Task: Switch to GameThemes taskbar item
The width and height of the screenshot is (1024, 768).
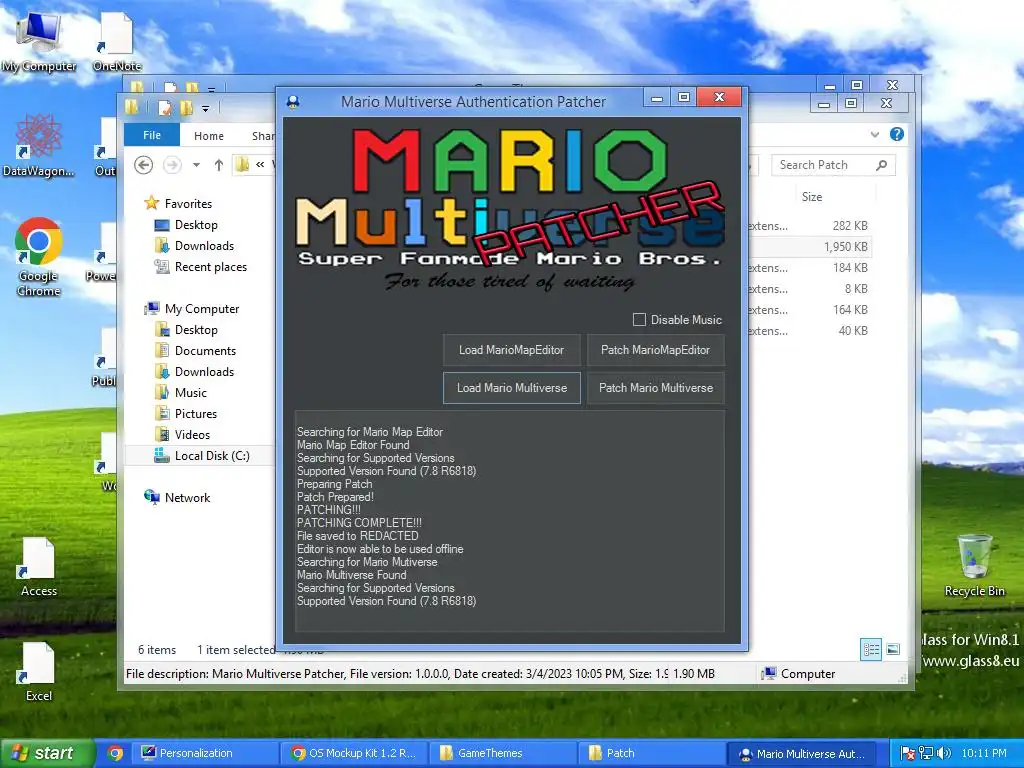Action: click(503, 753)
